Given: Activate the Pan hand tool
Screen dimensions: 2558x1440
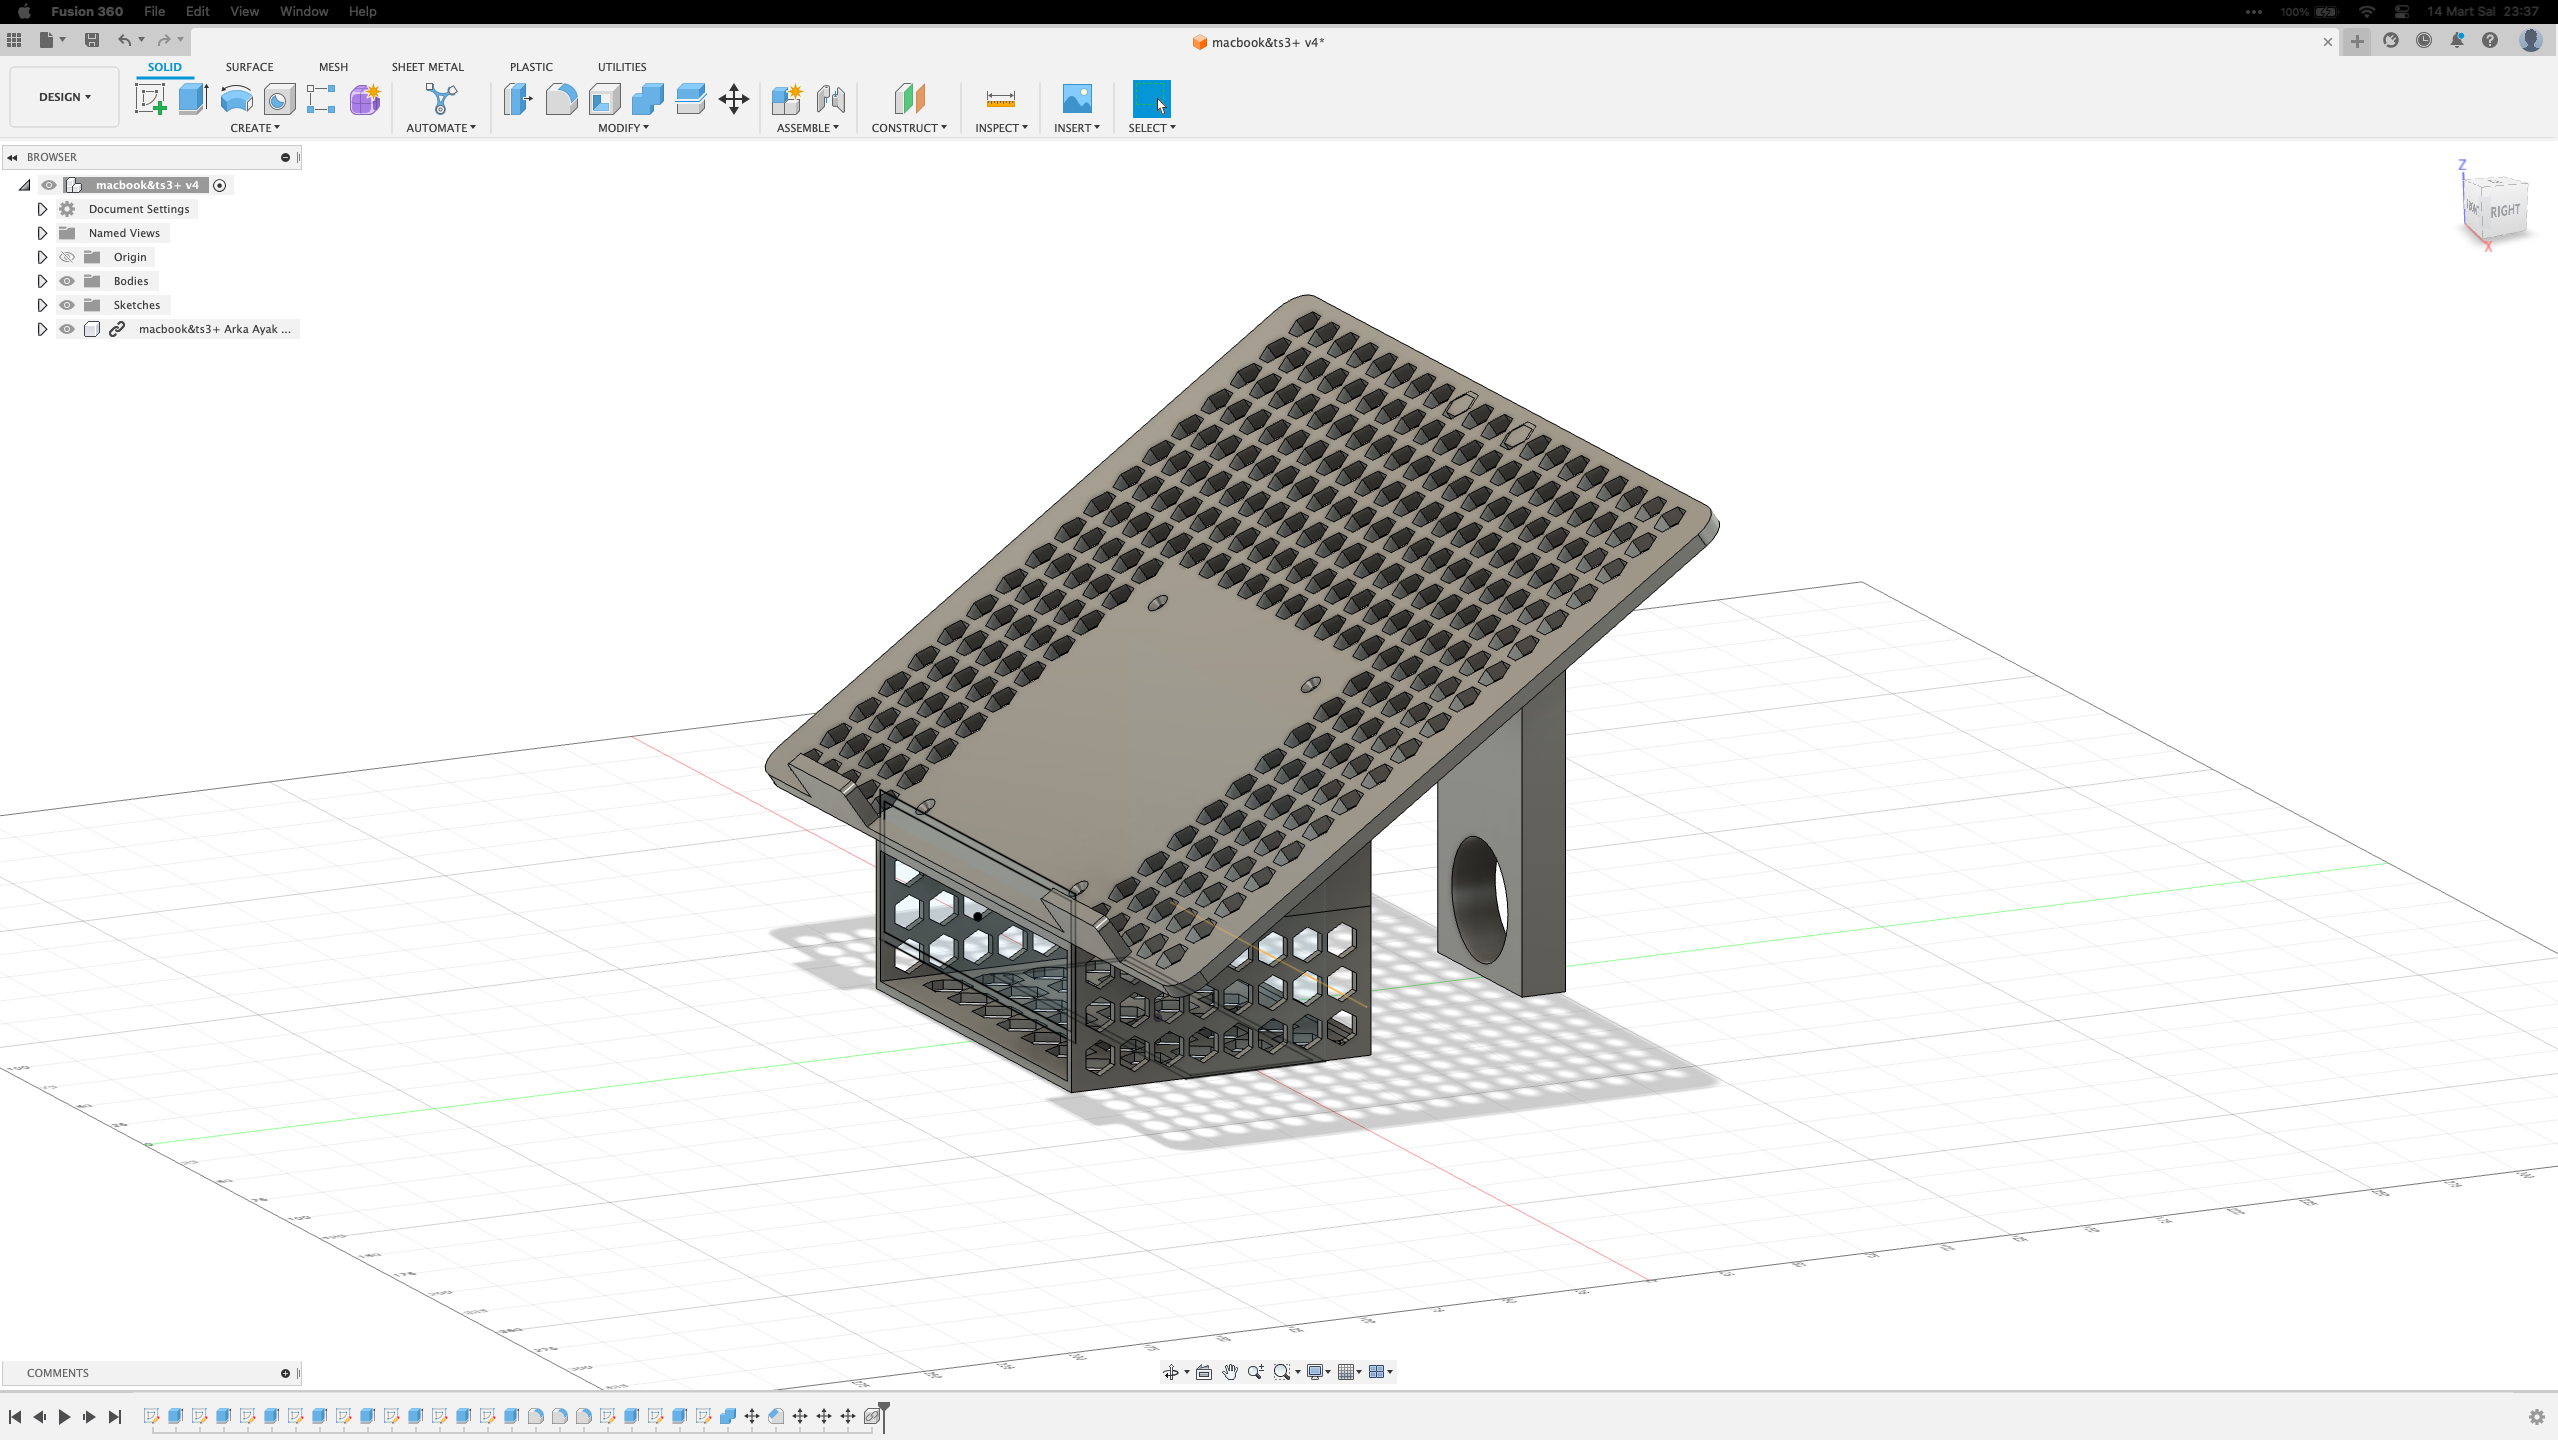Looking at the screenshot, I should pos(1229,1372).
